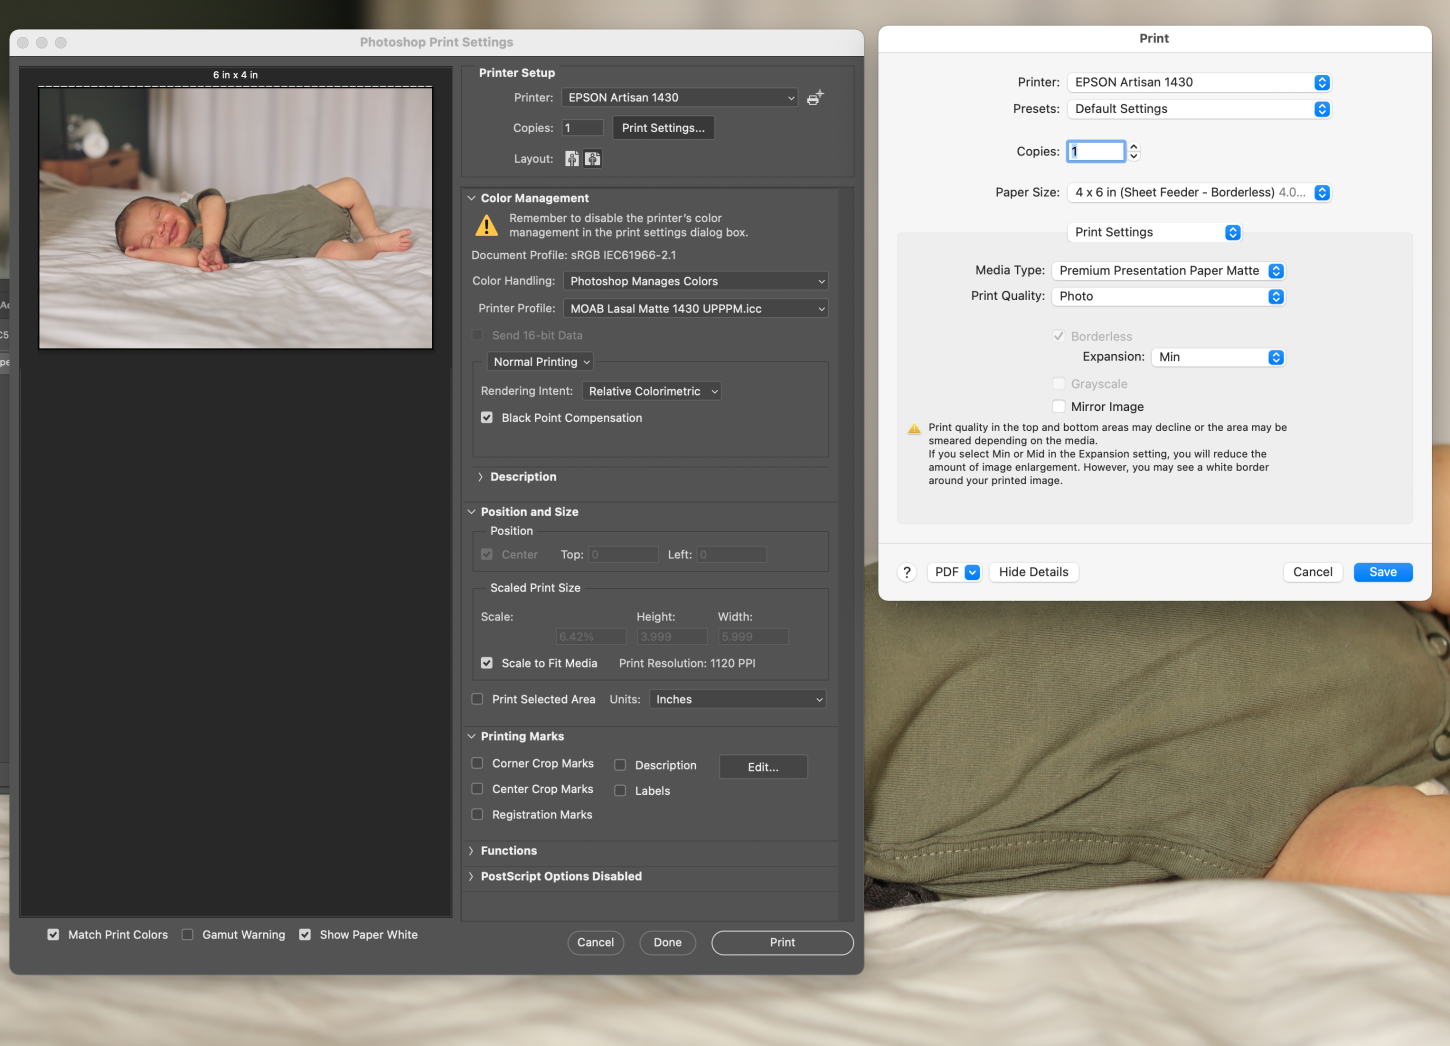Toggle Black Point Compensation checkbox
The height and width of the screenshot is (1046, 1450).
[x=487, y=418]
